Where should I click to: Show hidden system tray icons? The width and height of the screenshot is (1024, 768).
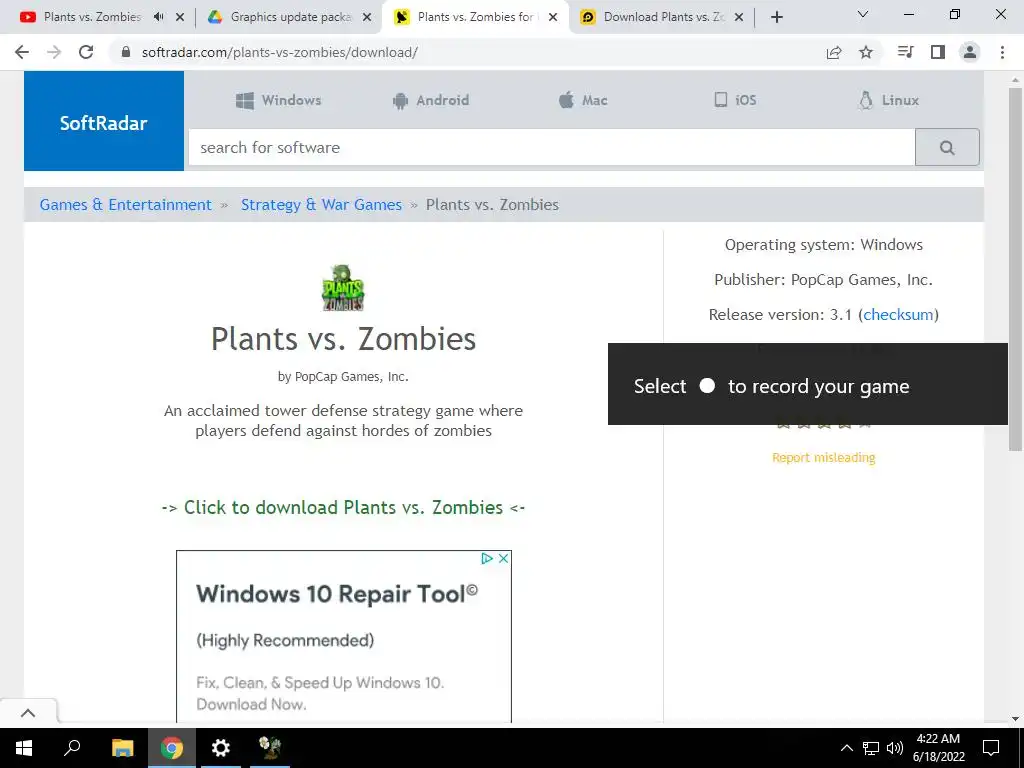tap(846, 748)
